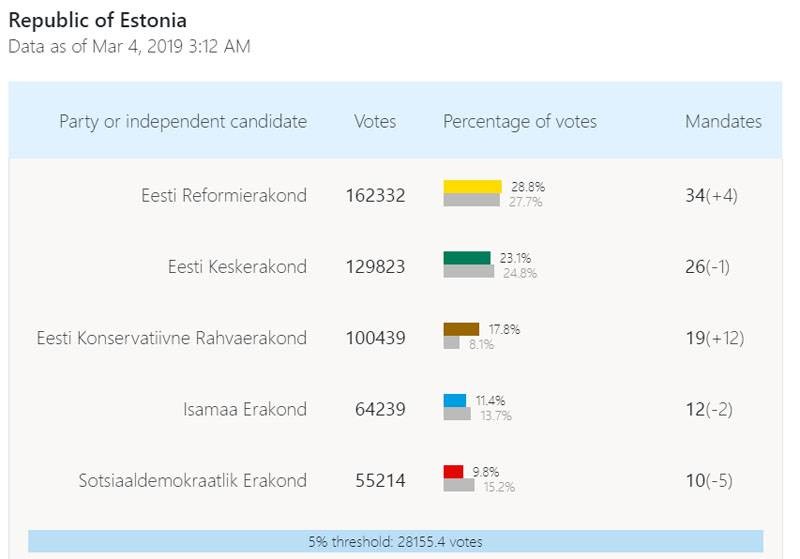
Task: Open the Eesti Reformierakond party name
Action: (x=224, y=196)
